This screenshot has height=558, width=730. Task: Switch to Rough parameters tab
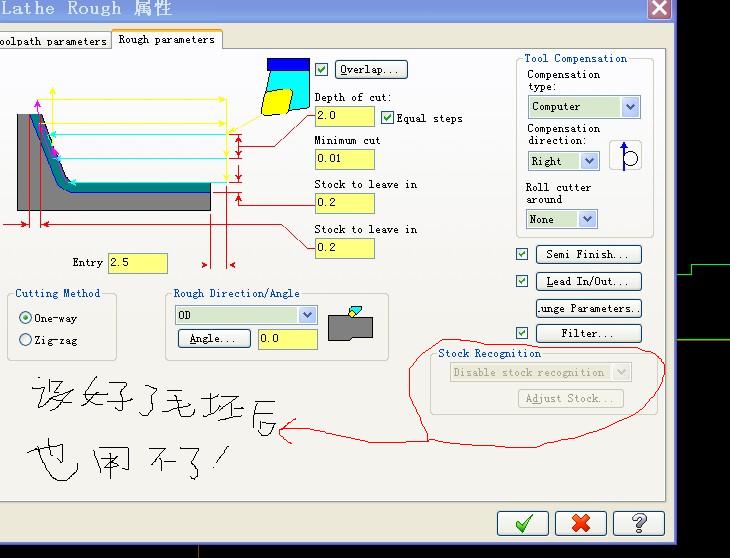pos(167,40)
